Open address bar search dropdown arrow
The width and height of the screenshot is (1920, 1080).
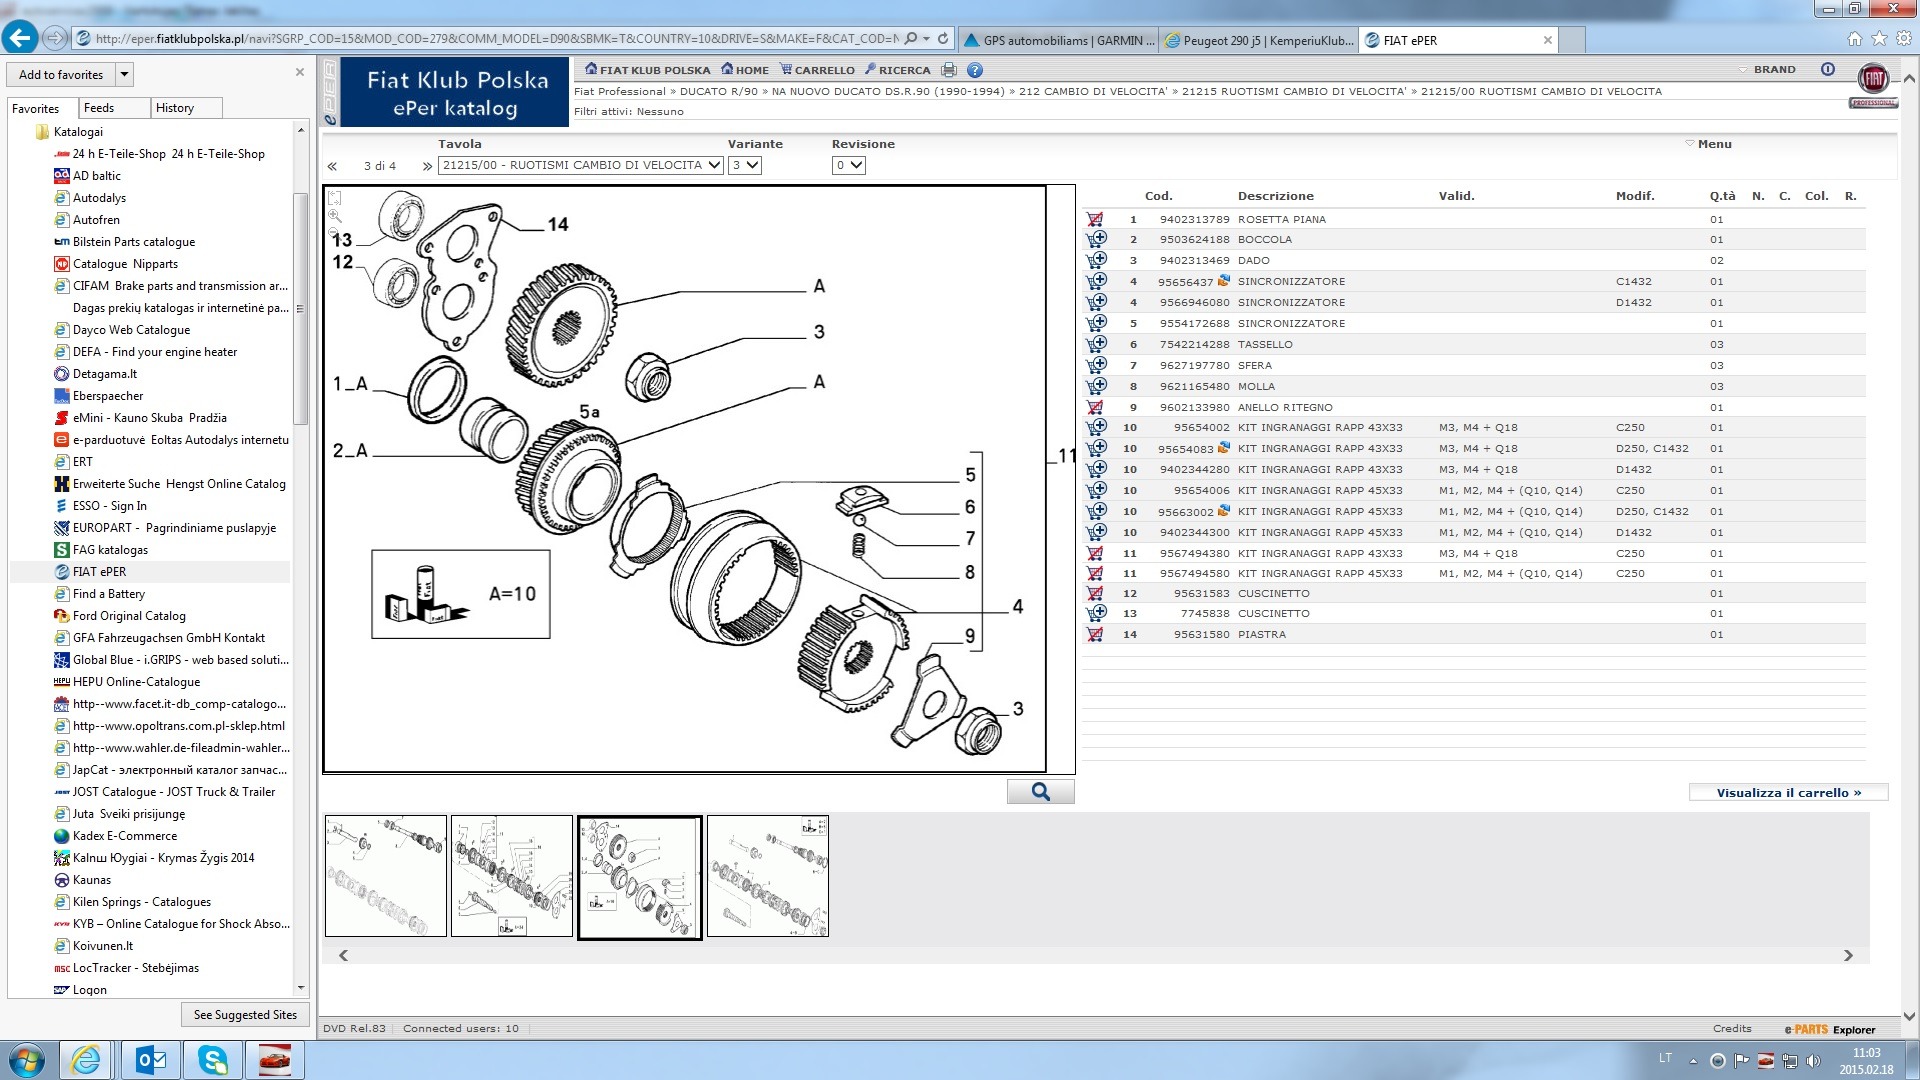coord(927,39)
